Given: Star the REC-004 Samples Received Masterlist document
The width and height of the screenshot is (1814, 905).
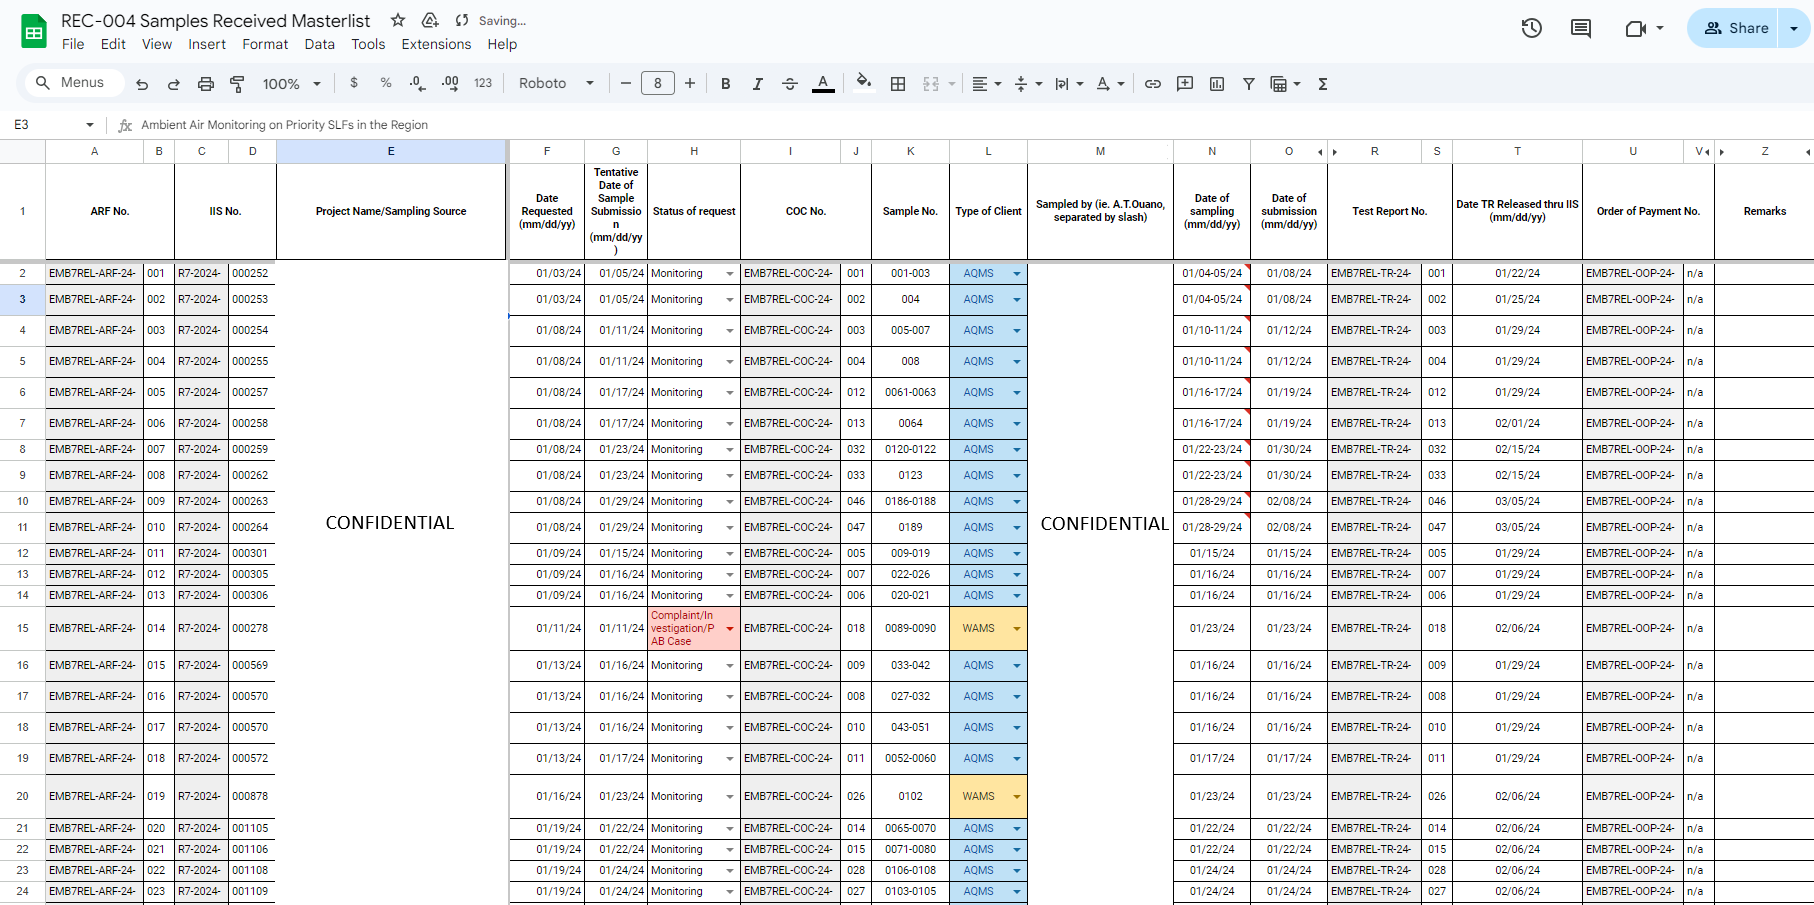Looking at the screenshot, I should 398,20.
